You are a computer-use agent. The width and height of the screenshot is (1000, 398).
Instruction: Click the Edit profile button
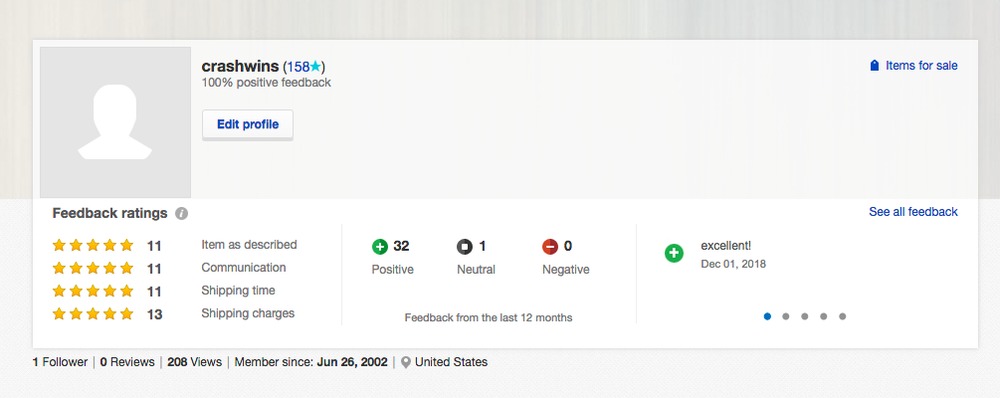point(247,124)
